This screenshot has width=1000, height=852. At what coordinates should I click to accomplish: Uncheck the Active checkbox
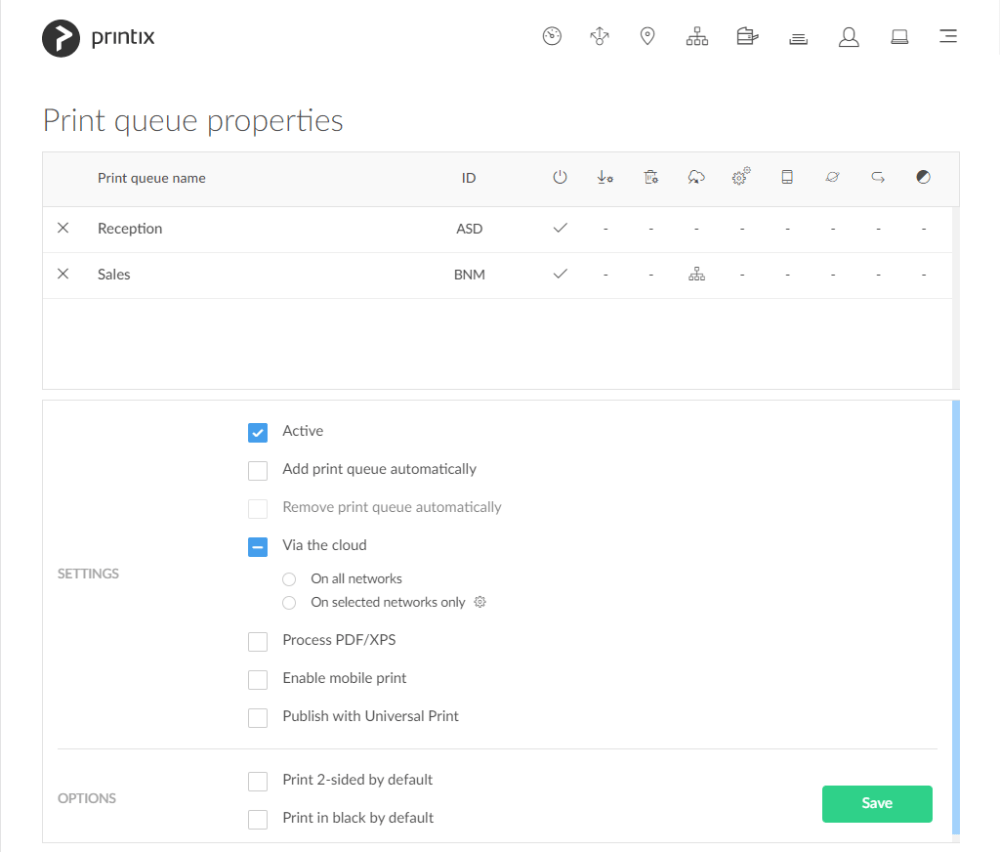(x=258, y=432)
